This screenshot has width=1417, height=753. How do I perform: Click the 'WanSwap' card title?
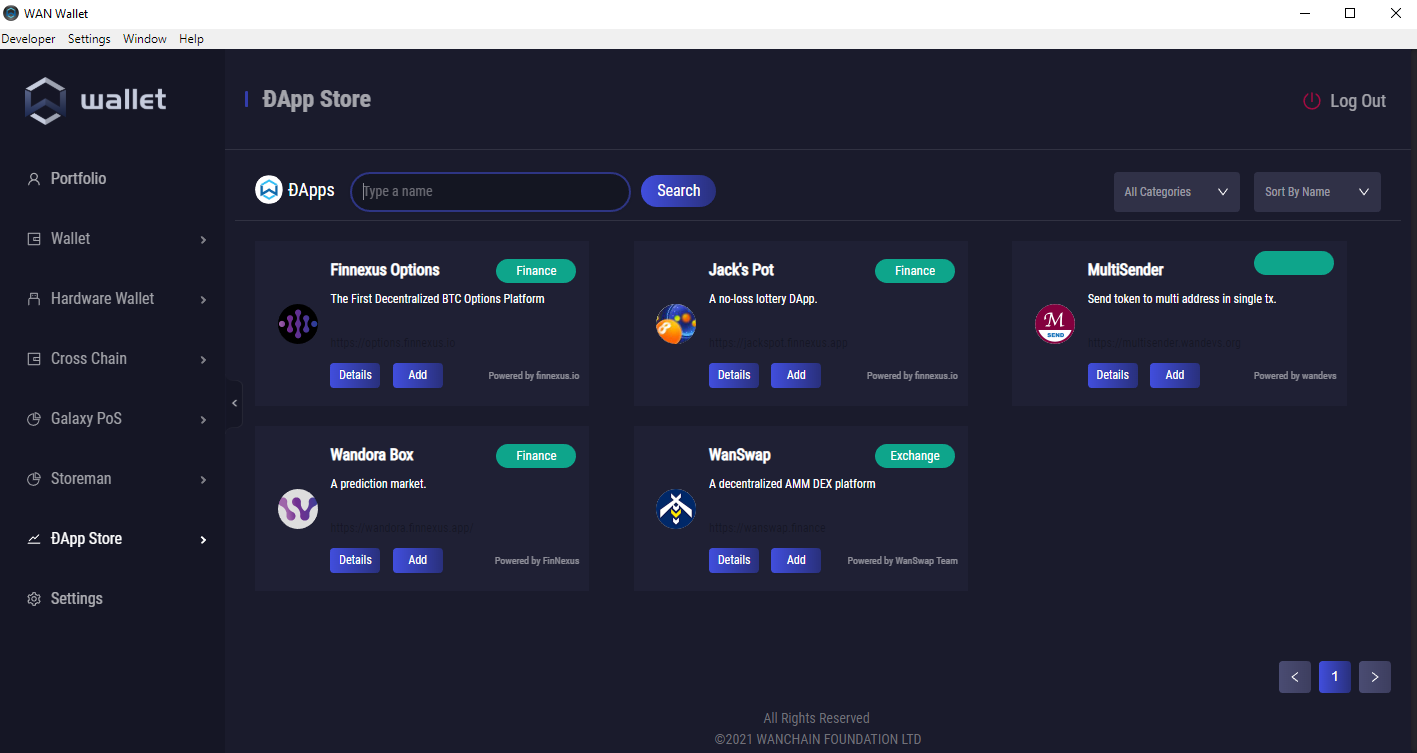(740, 455)
